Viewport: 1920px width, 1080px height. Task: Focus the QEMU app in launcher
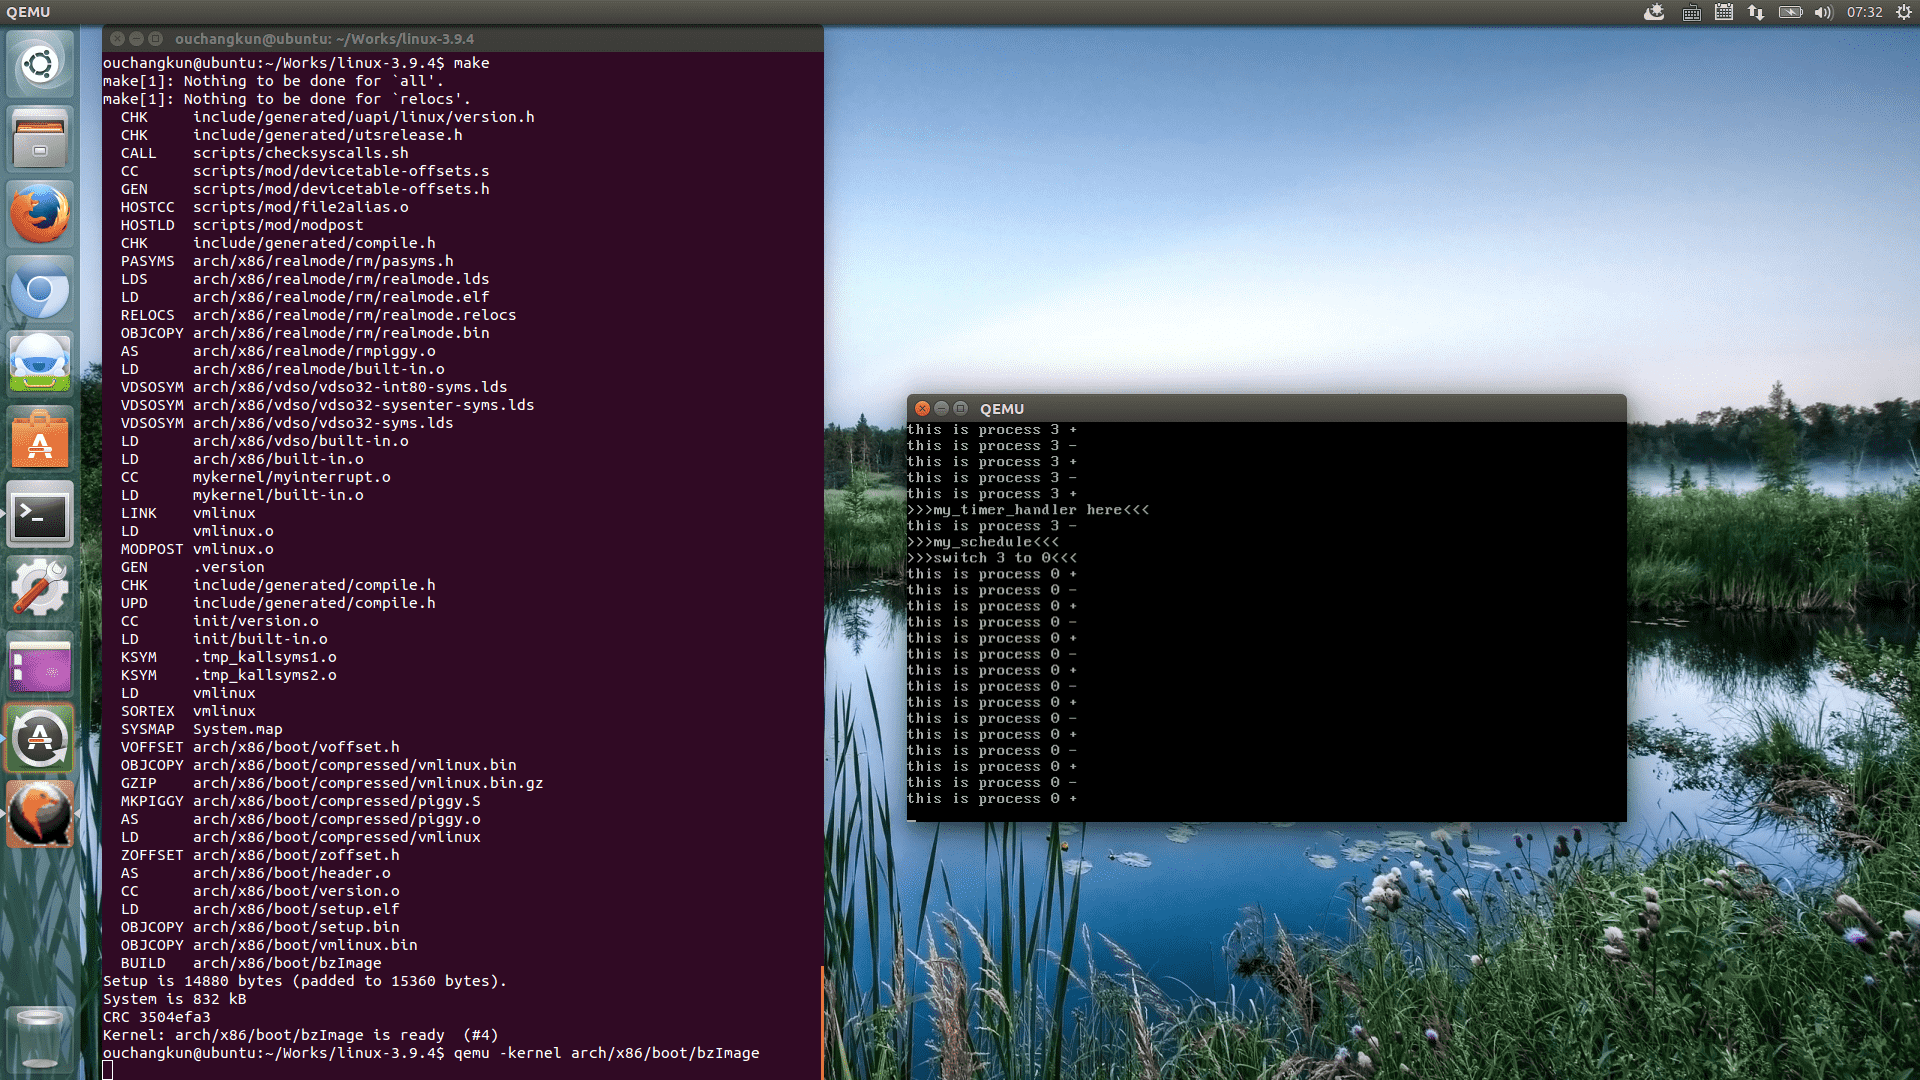pos(40,815)
